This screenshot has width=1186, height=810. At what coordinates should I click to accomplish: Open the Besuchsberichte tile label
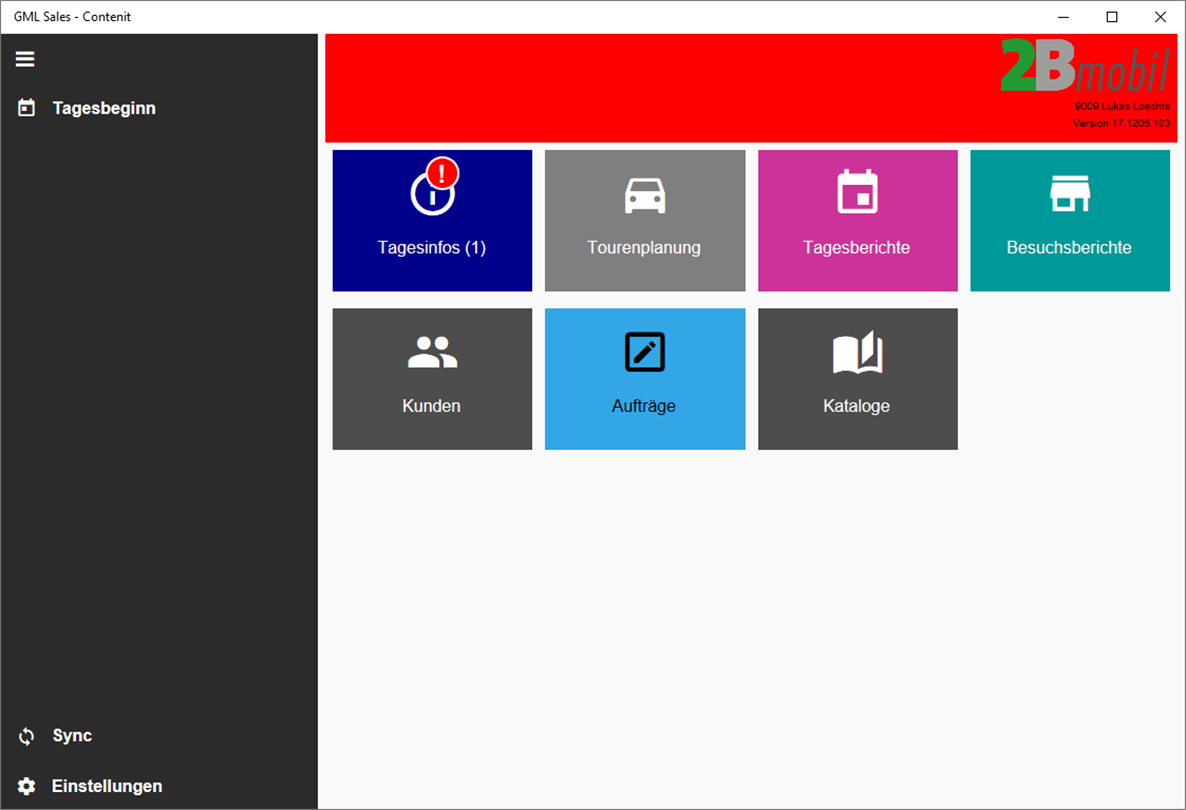click(x=1070, y=248)
